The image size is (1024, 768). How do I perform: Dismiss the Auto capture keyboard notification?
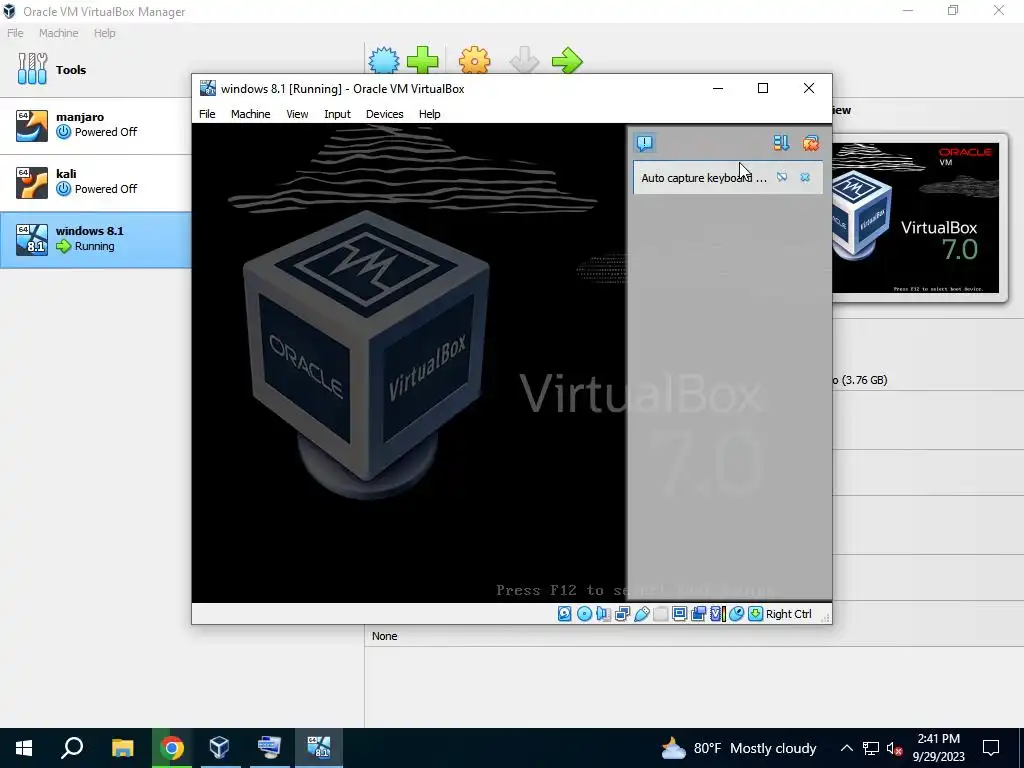tap(805, 177)
